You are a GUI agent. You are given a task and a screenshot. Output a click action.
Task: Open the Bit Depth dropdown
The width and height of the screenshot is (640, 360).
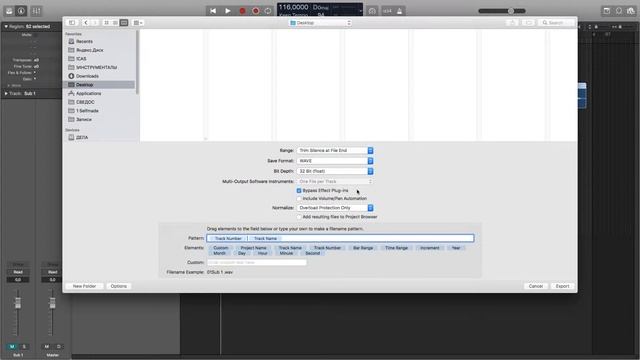click(335, 171)
